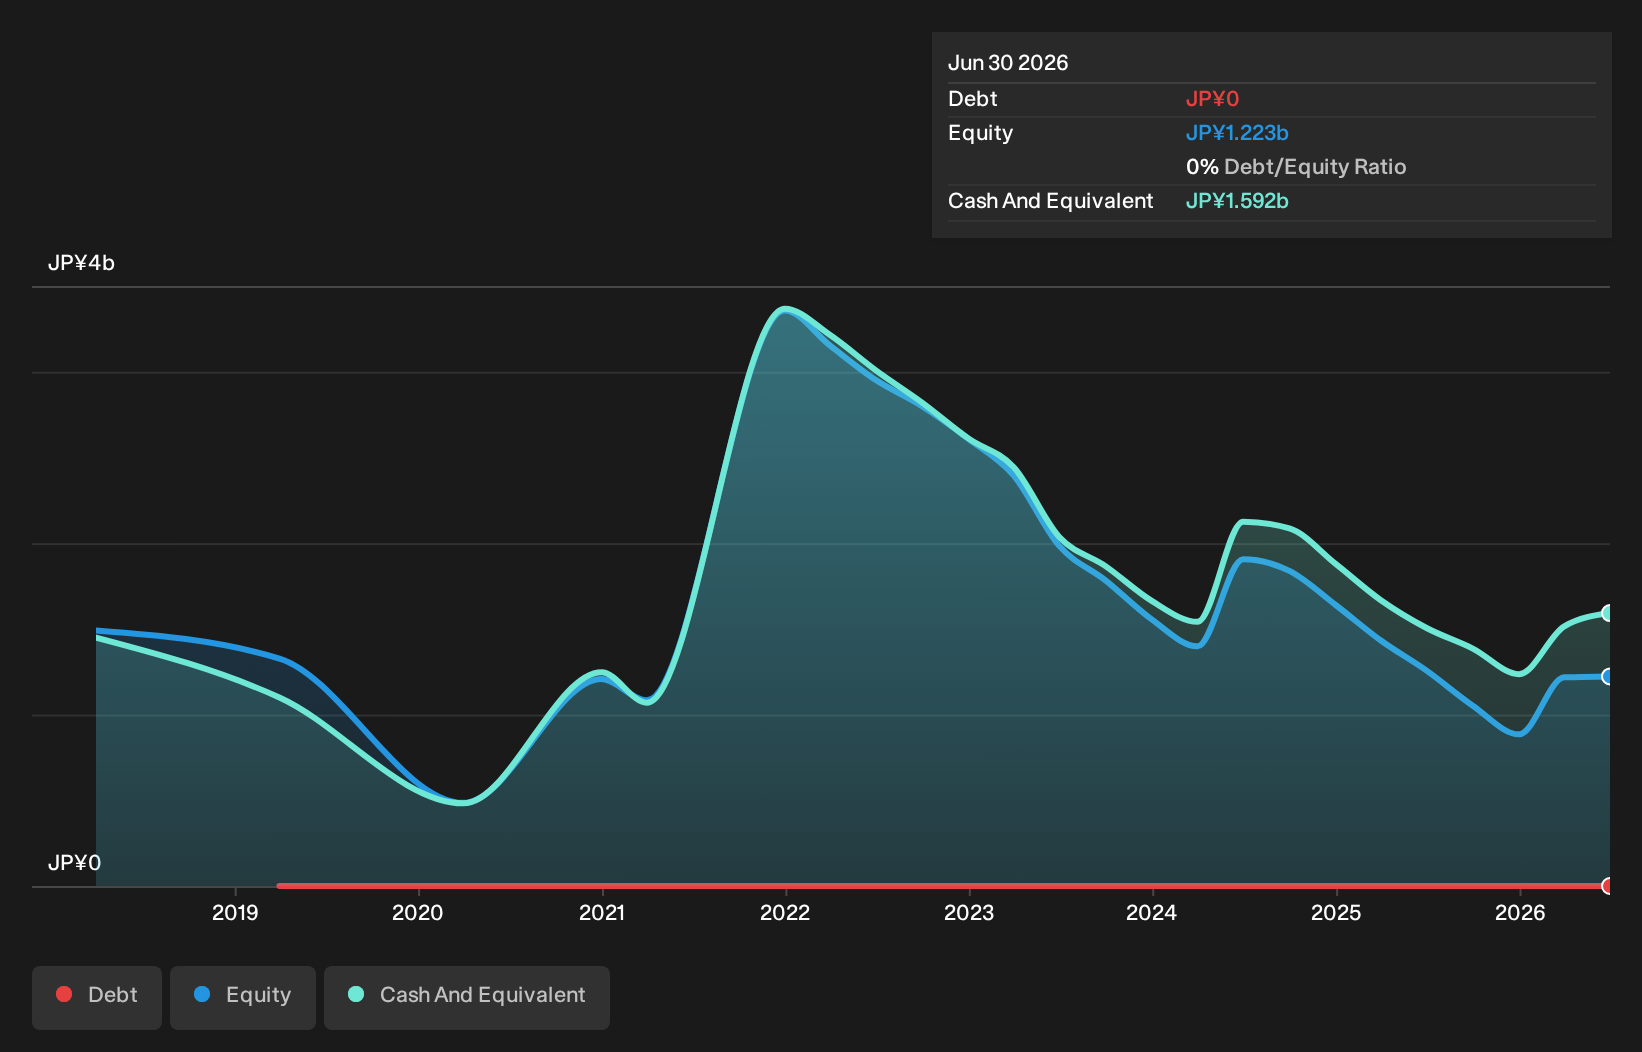1642x1052 pixels.
Task: Click the red JP¥0 debt value
Action: pos(1212,99)
